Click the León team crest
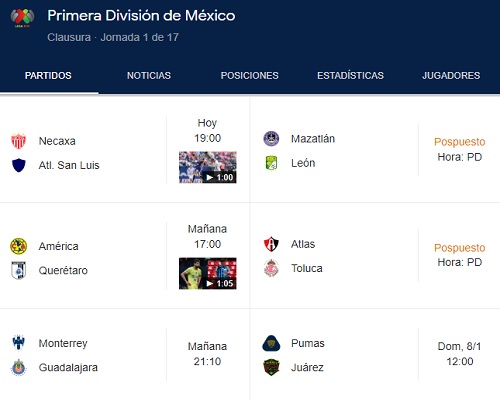This screenshot has width=500, height=400. tap(271, 163)
